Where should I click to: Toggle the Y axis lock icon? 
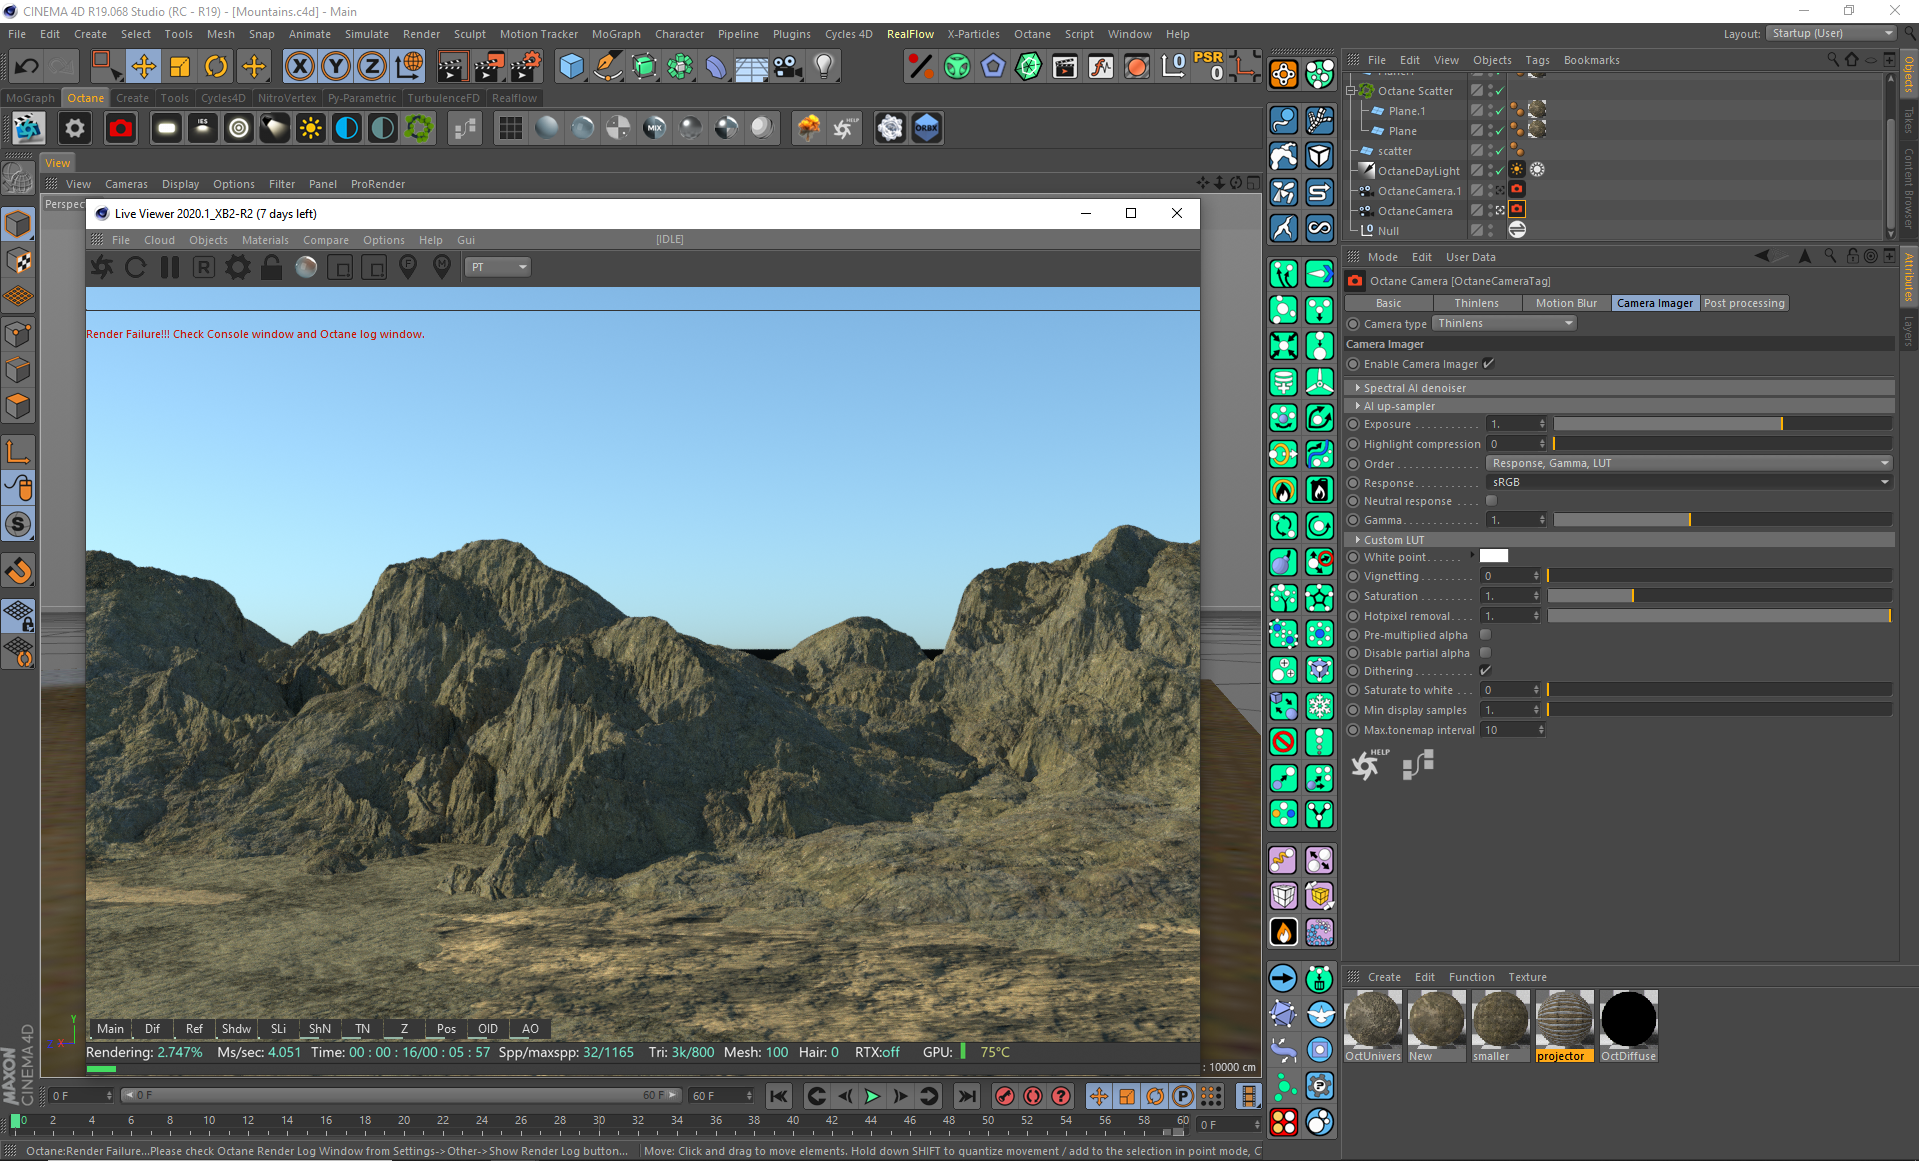[x=336, y=67]
